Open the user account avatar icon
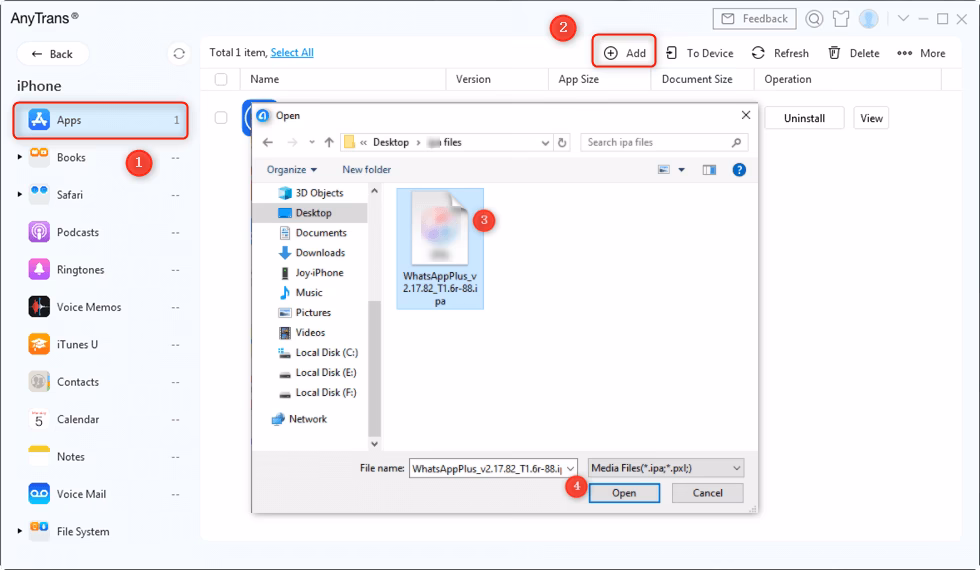The image size is (980, 570). pos(868,19)
